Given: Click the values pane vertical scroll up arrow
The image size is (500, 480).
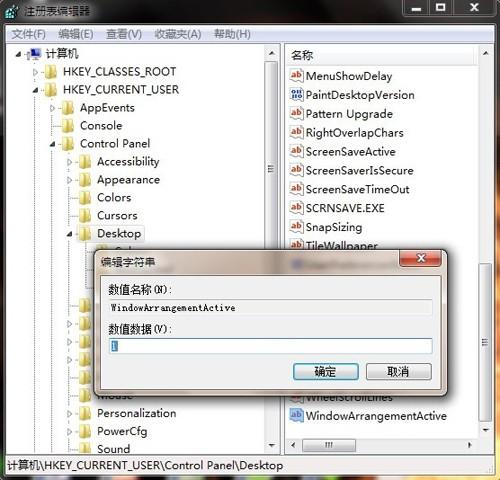Looking at the screenshot, I should pos(485,53).
